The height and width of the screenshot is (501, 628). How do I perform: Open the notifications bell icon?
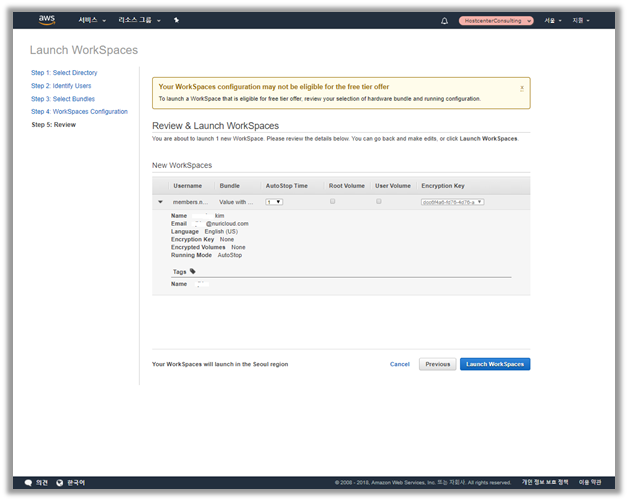click(x=444, y=20)
